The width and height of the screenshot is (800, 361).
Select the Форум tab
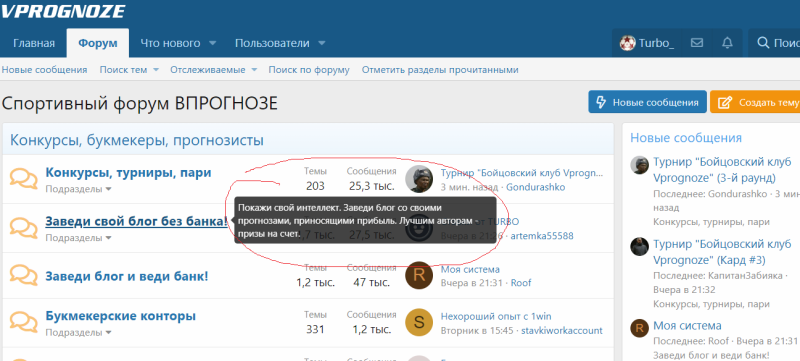(97, 43)
